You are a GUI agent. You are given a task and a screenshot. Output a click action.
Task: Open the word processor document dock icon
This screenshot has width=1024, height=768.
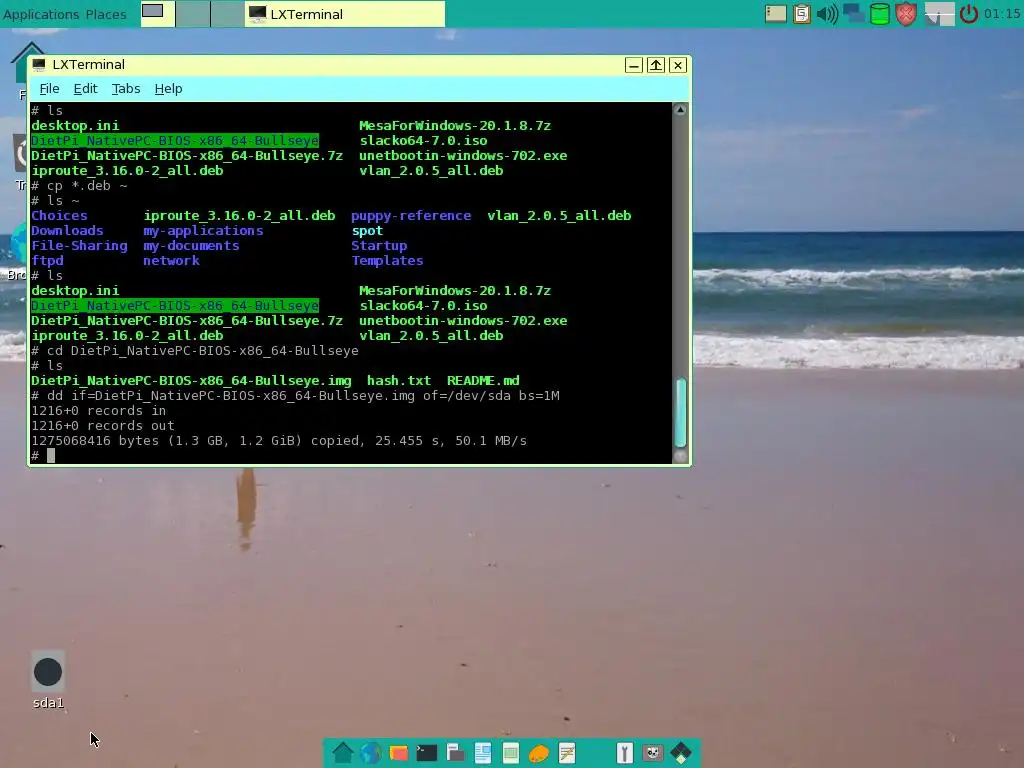483,753
